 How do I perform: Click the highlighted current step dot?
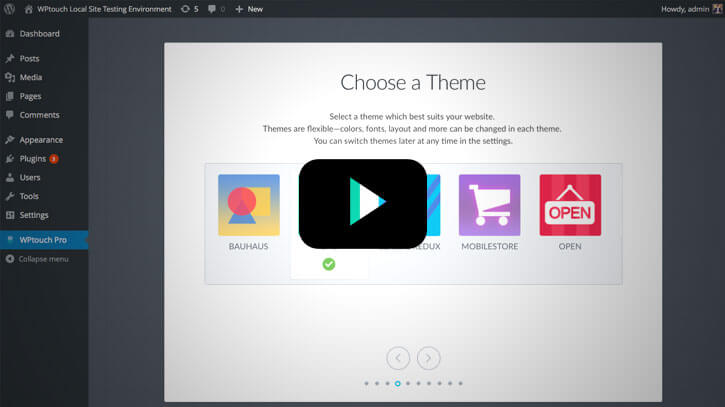click(398, 383)
